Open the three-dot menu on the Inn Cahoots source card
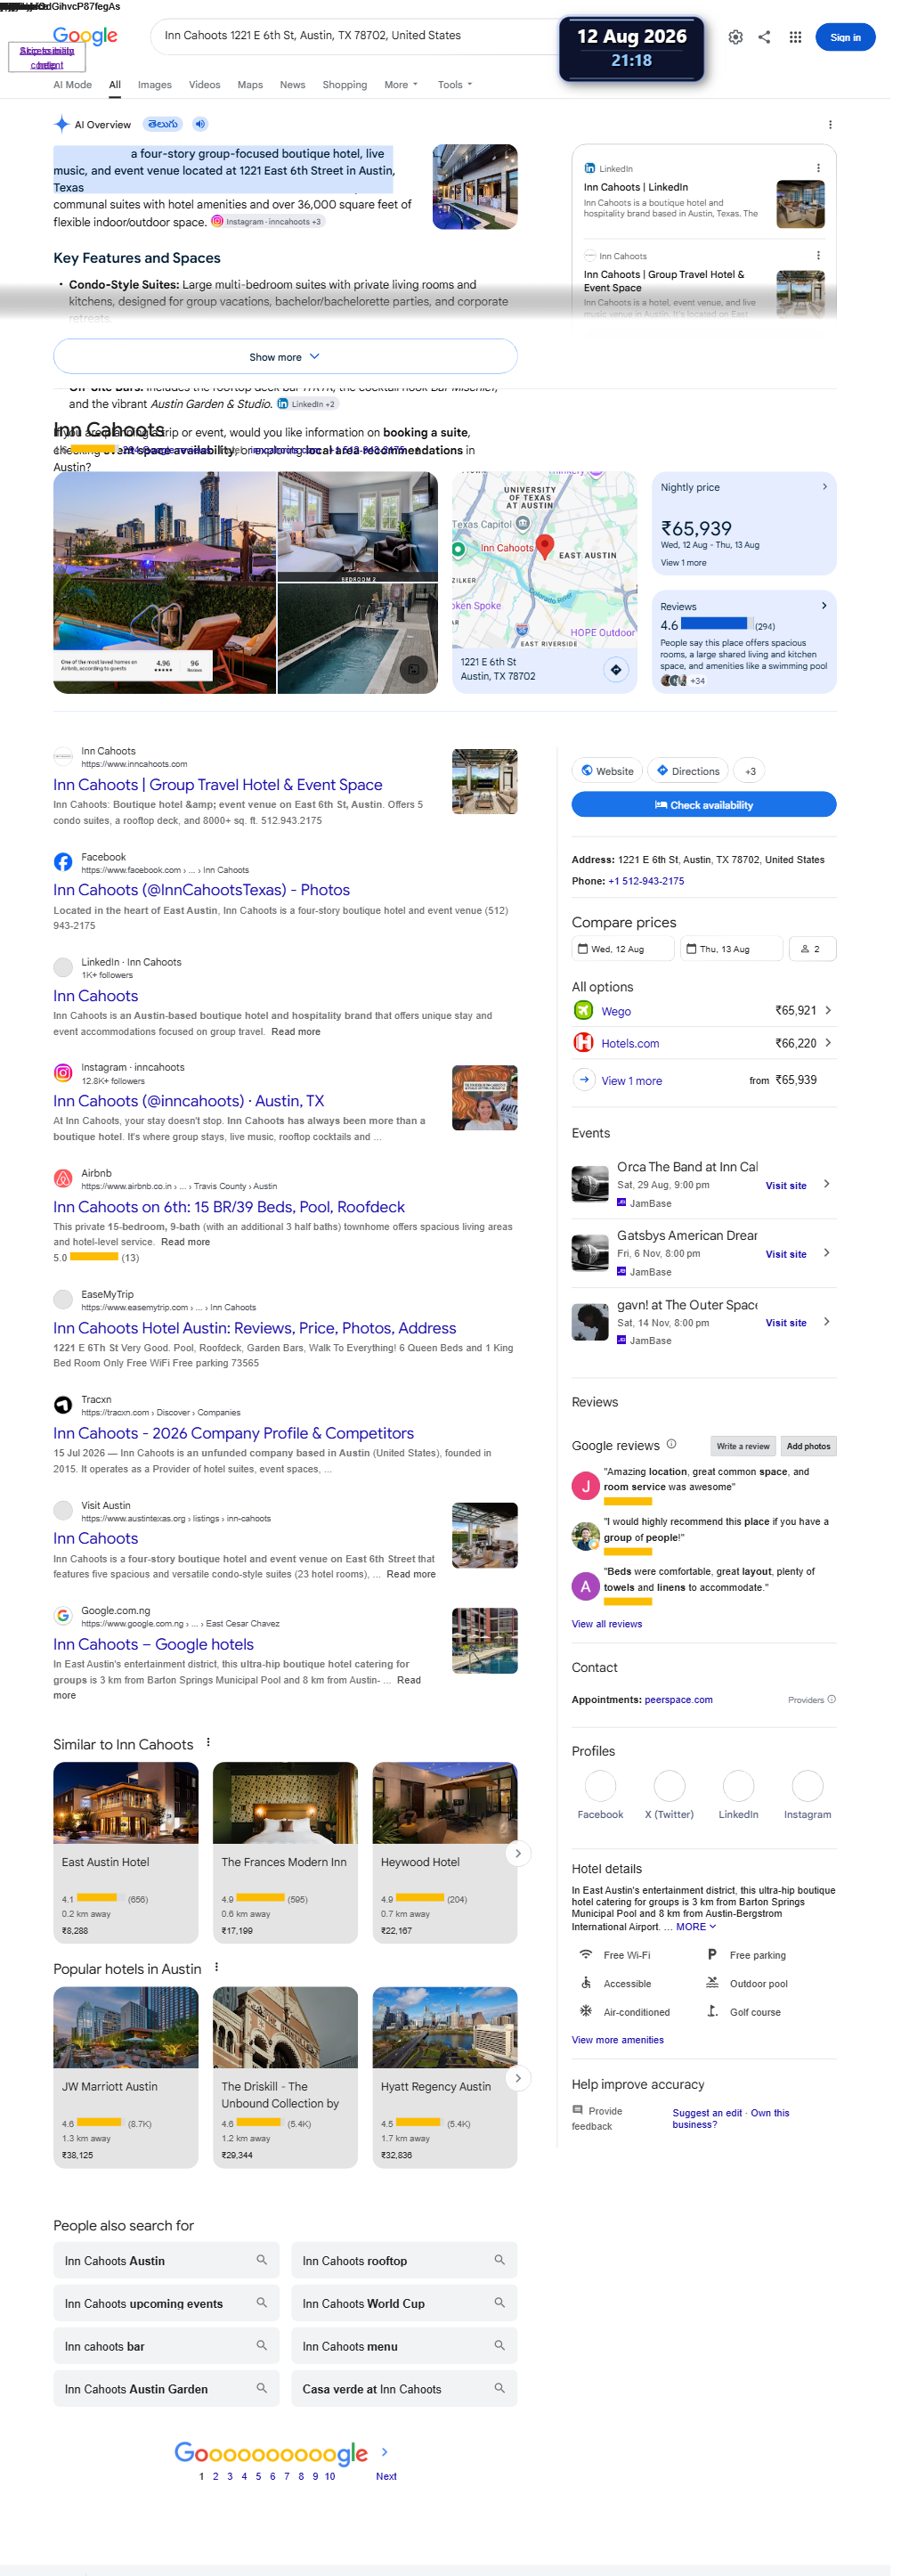The width and height of the screenshot is (901, 2576). click(x=818, y=255)
